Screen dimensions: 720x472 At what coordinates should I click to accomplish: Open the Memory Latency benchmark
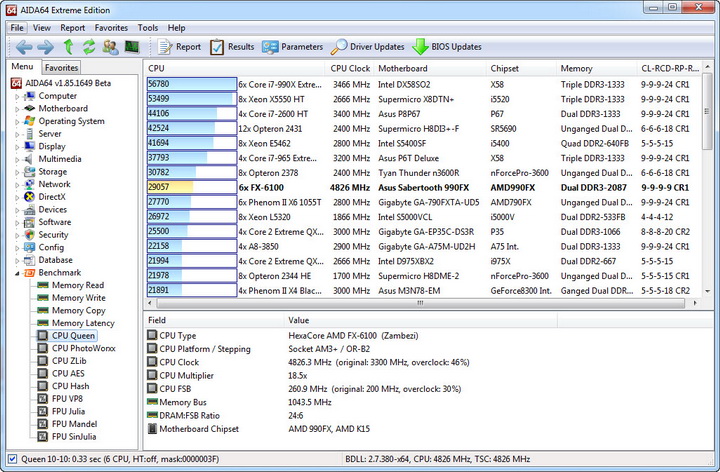(x=83, y=323)
